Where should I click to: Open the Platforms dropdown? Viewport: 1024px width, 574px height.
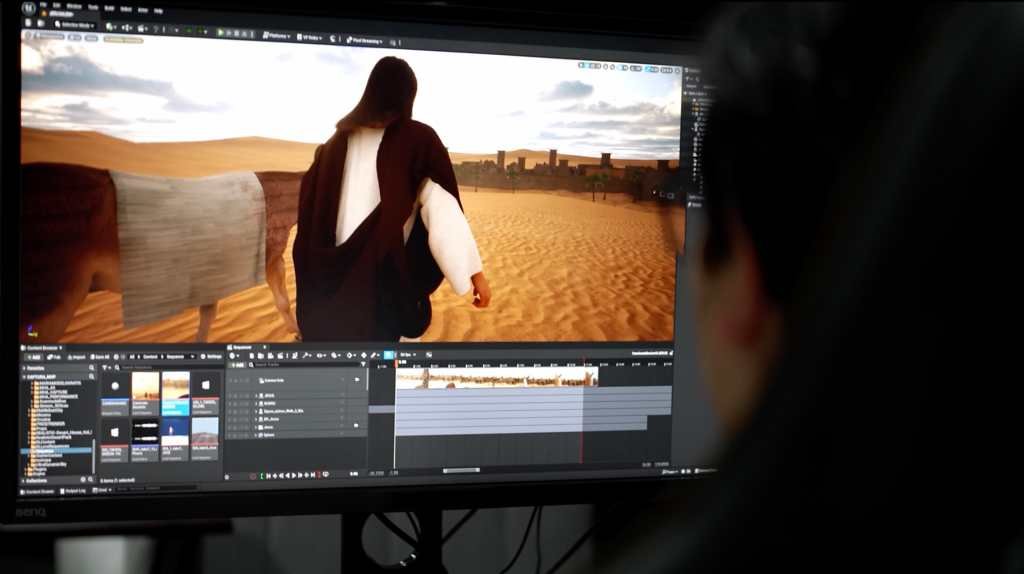(x=277, y=35)
